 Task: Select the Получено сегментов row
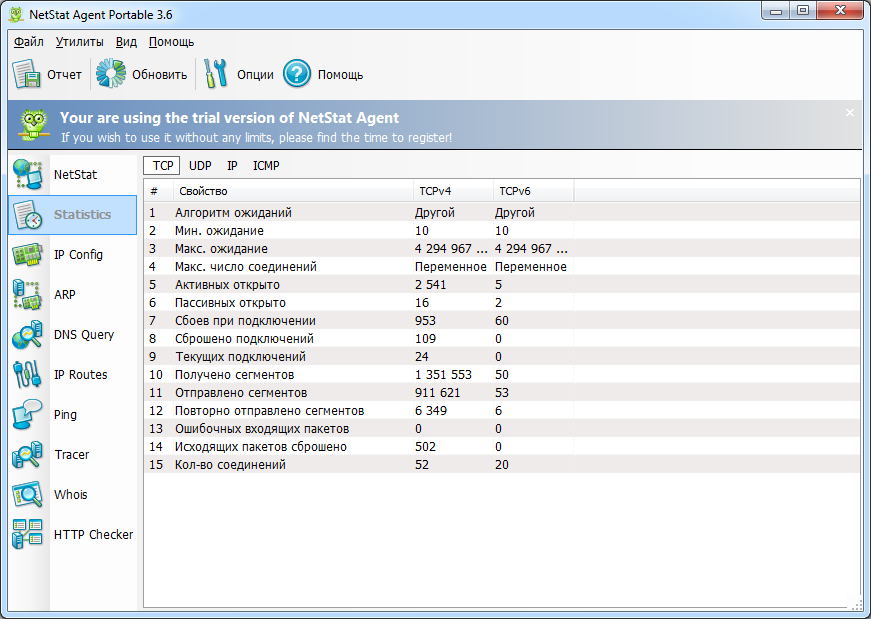pos(502,375)
